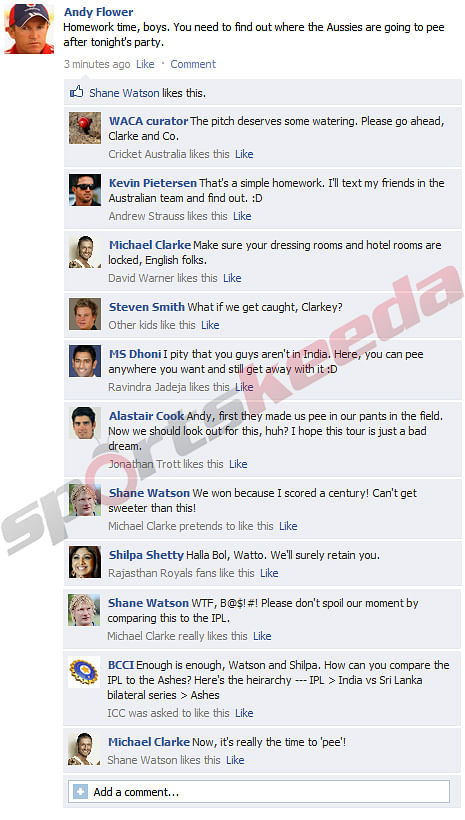Click WACA curator's cricket ball avatar

point(85,128)
